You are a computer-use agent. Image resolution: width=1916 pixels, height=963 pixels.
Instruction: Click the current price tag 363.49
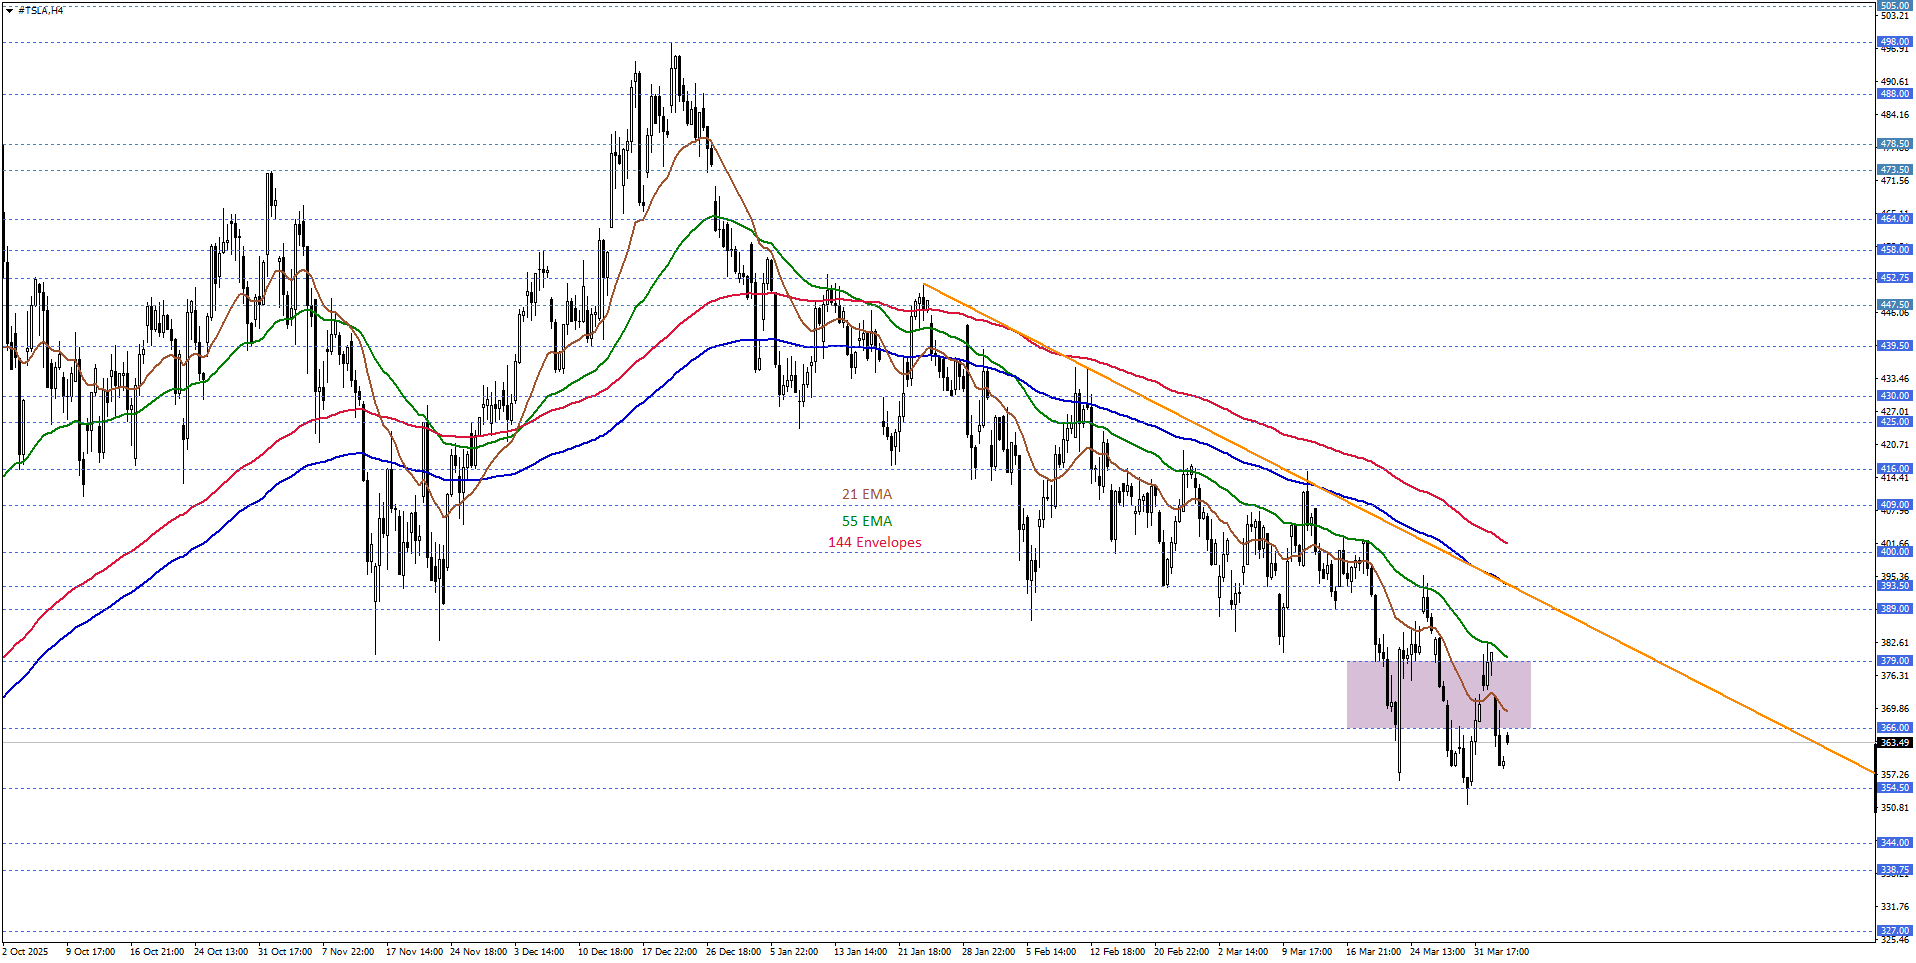pos(1894,743)
